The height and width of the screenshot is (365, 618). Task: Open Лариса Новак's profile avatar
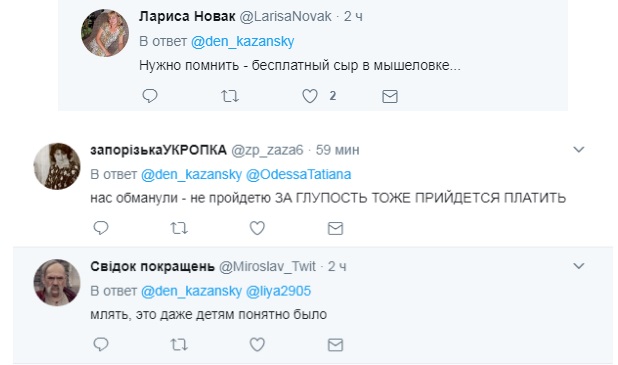coord(105,33)
